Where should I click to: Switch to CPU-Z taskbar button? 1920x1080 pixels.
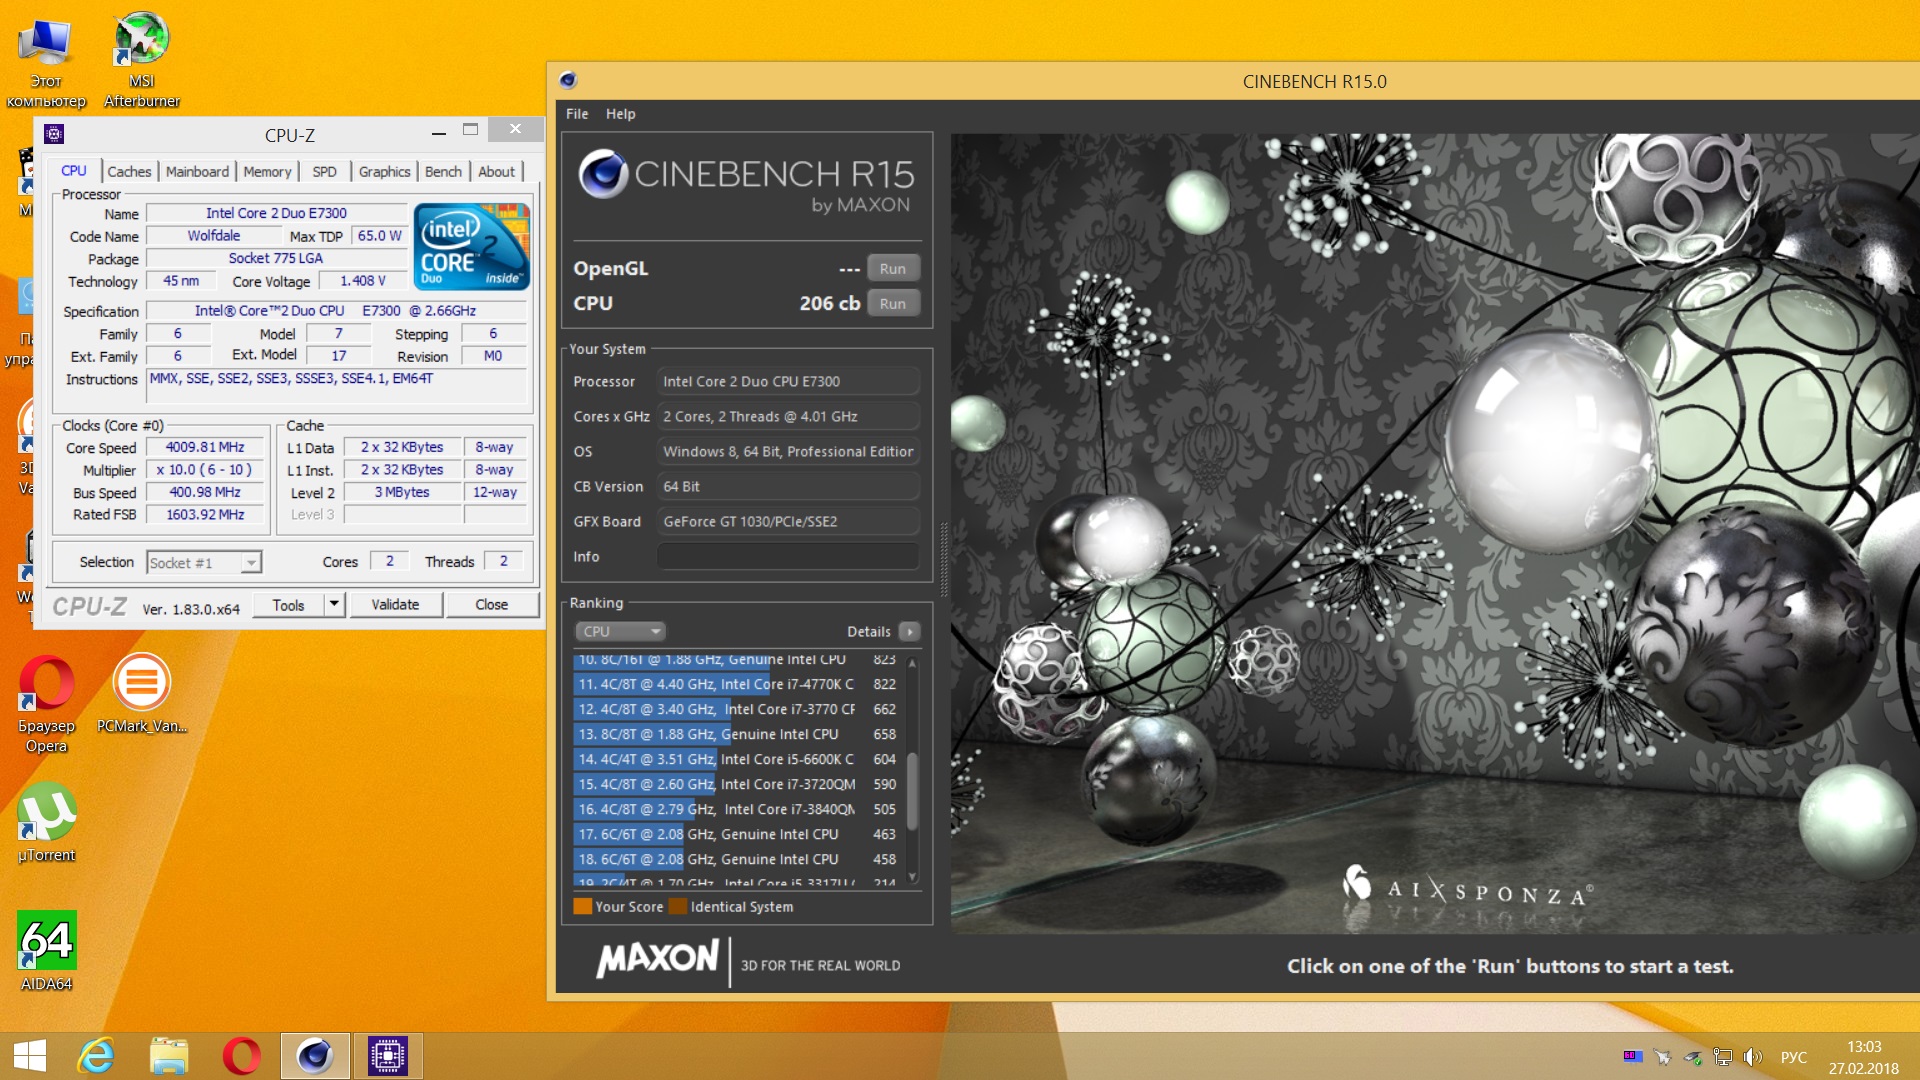[387, 1056]
